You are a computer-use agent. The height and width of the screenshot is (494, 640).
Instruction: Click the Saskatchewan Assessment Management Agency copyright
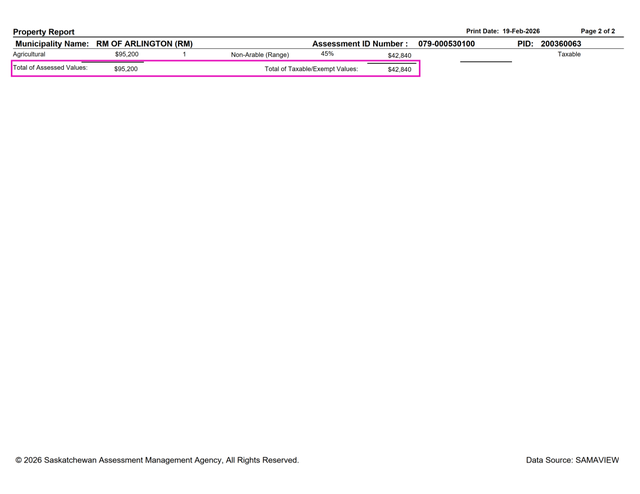pyautogui.click(x=157, y=460)
